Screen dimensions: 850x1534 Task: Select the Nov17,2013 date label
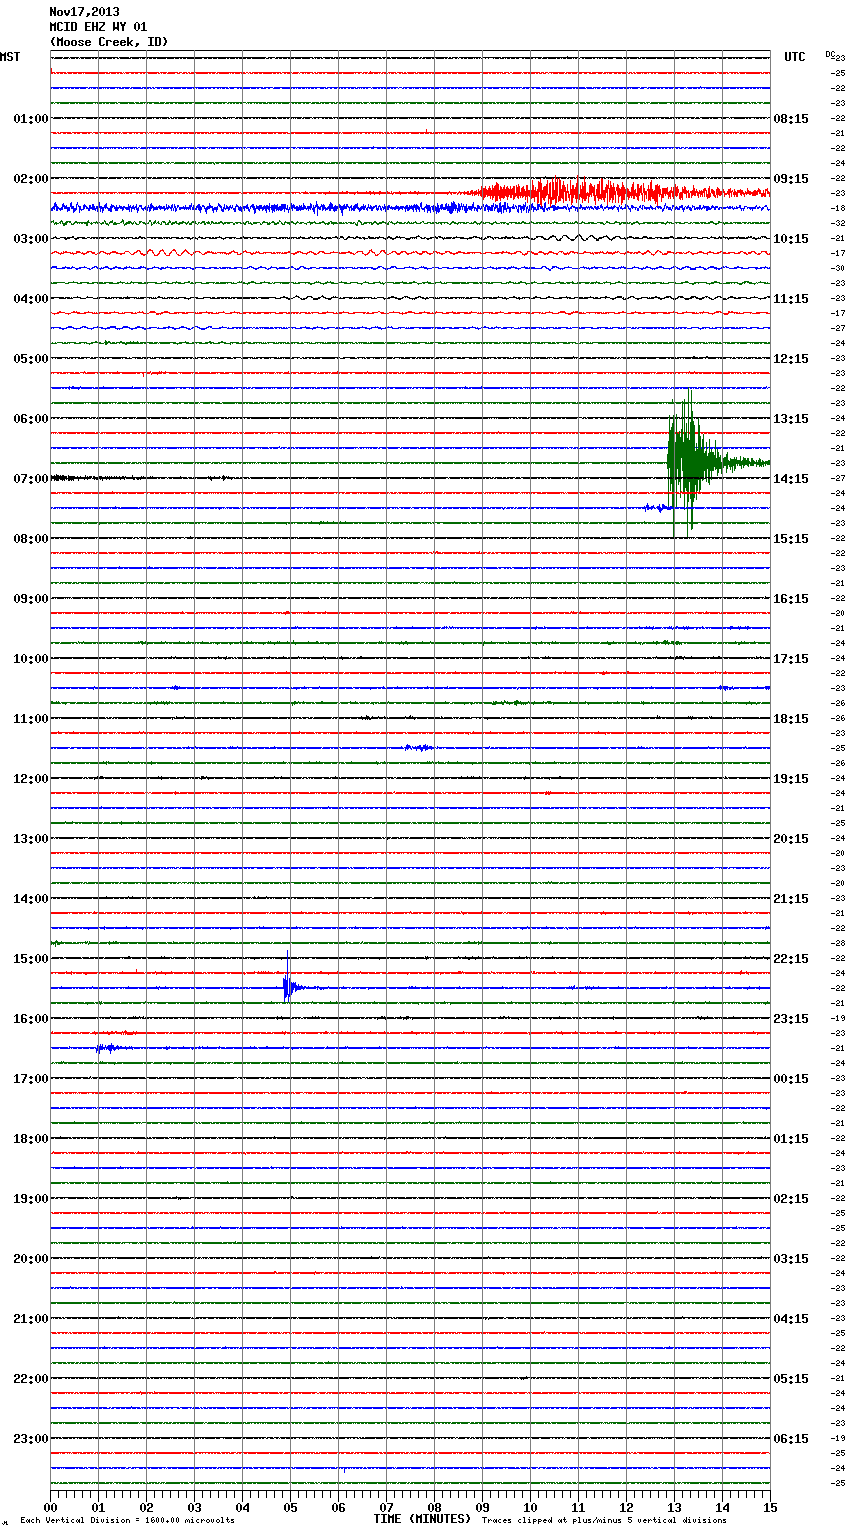(x=84, y=12)
